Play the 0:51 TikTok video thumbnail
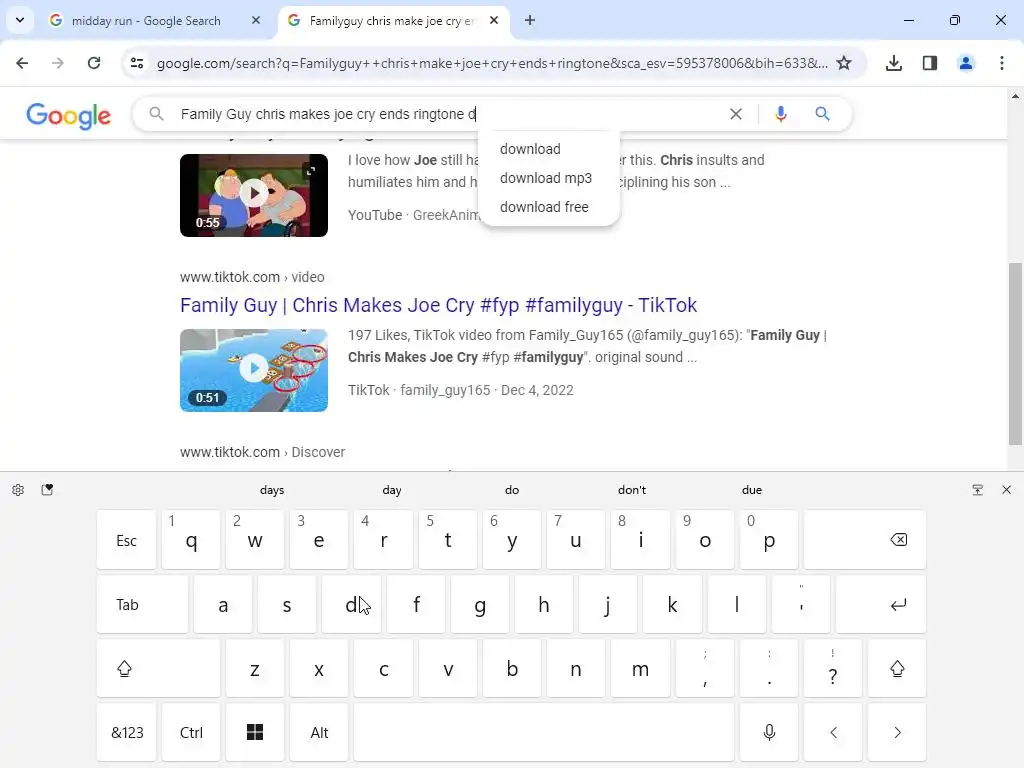Viewport: 1024px width, 768px height. pos(254,370)
